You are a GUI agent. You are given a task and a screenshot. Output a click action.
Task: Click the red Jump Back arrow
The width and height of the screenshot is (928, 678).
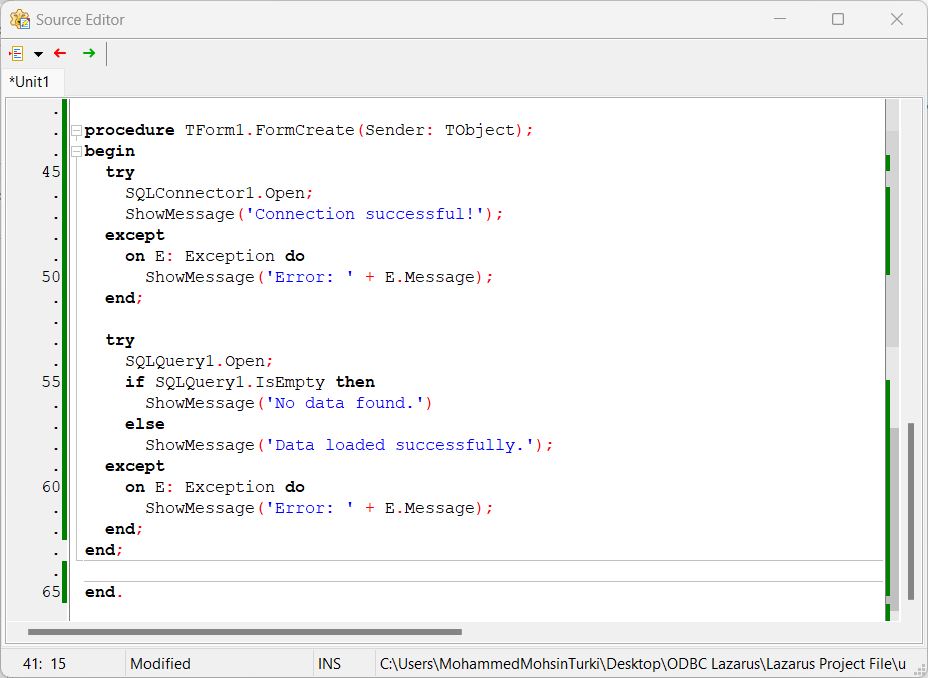[x=60, y=53]
